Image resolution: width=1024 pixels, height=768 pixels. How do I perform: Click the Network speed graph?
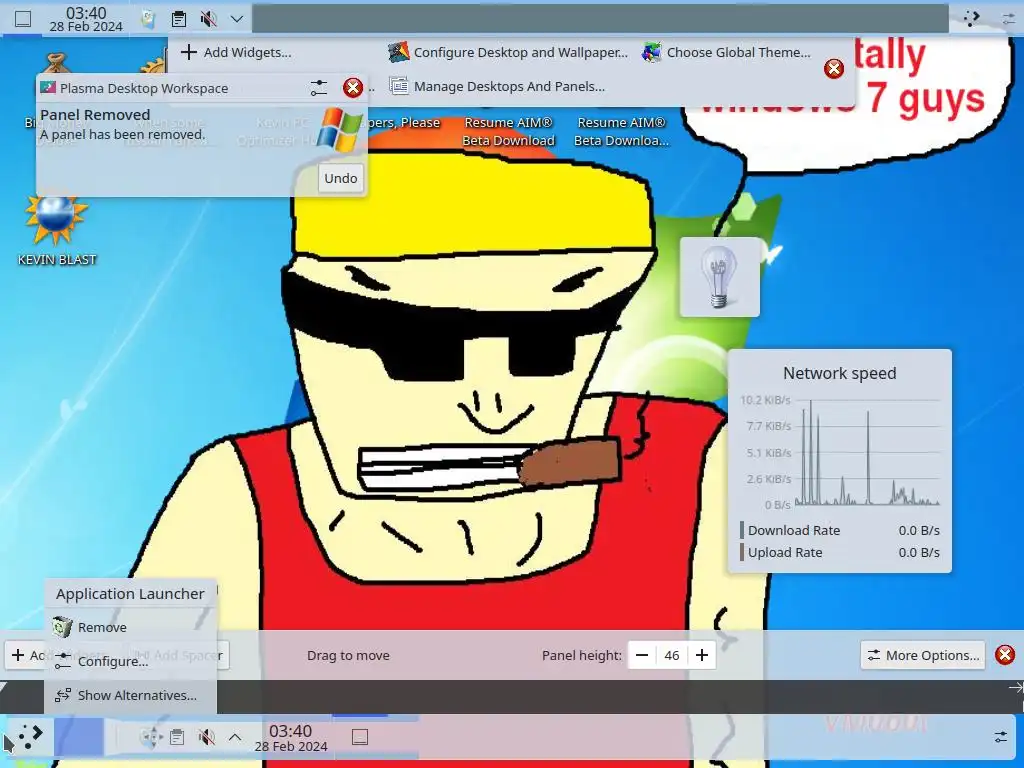point(840,452)
